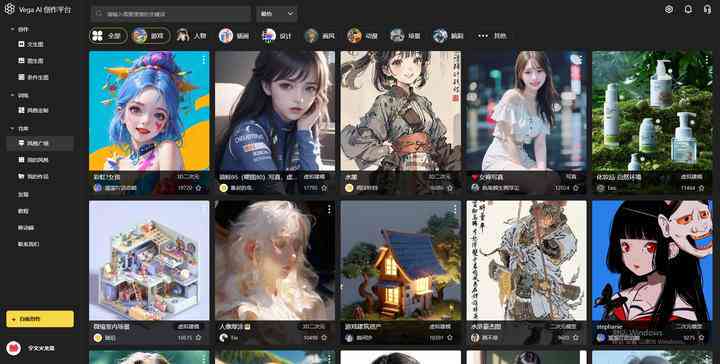This screenshot has width=720, height=364.
Task: Select the 人物 category tab
Action: point(192,35)
